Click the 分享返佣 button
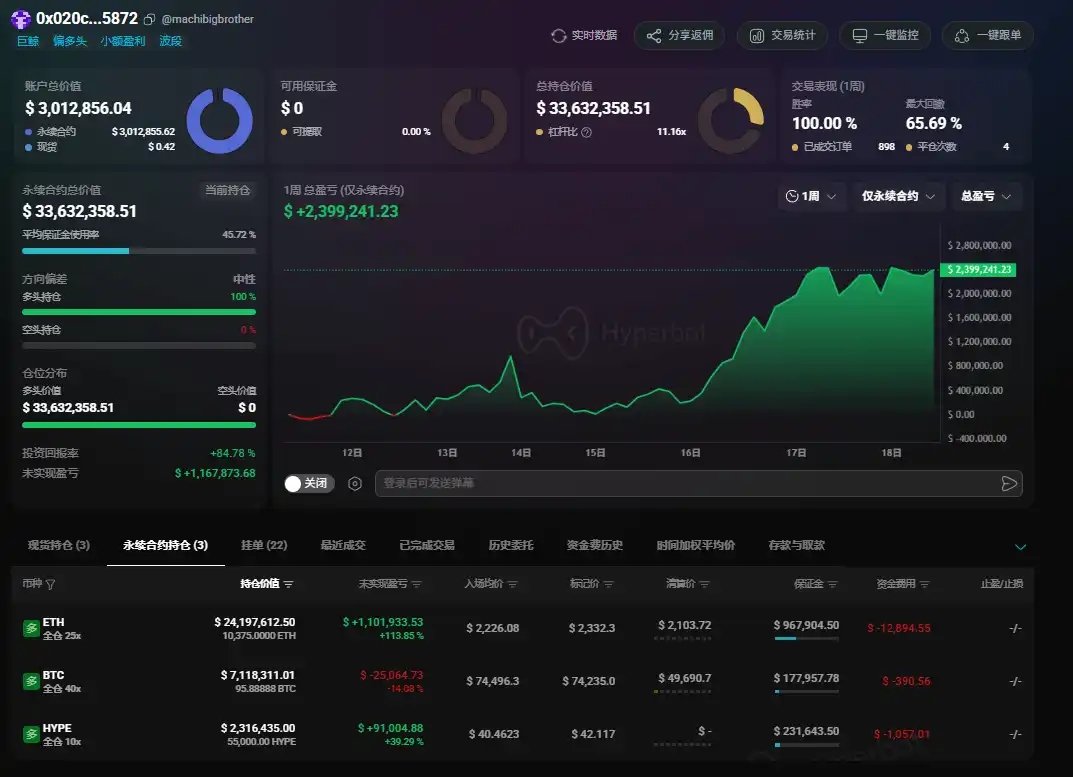 (680, 36)
